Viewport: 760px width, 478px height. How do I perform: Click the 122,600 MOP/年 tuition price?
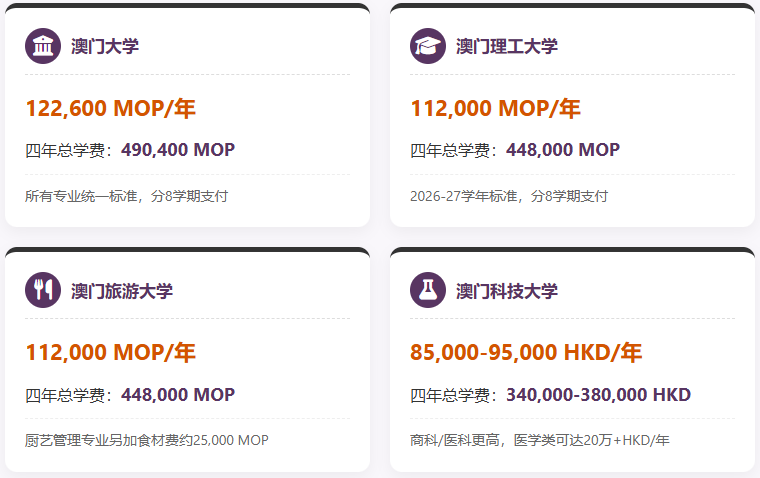[x=110, y=108]
